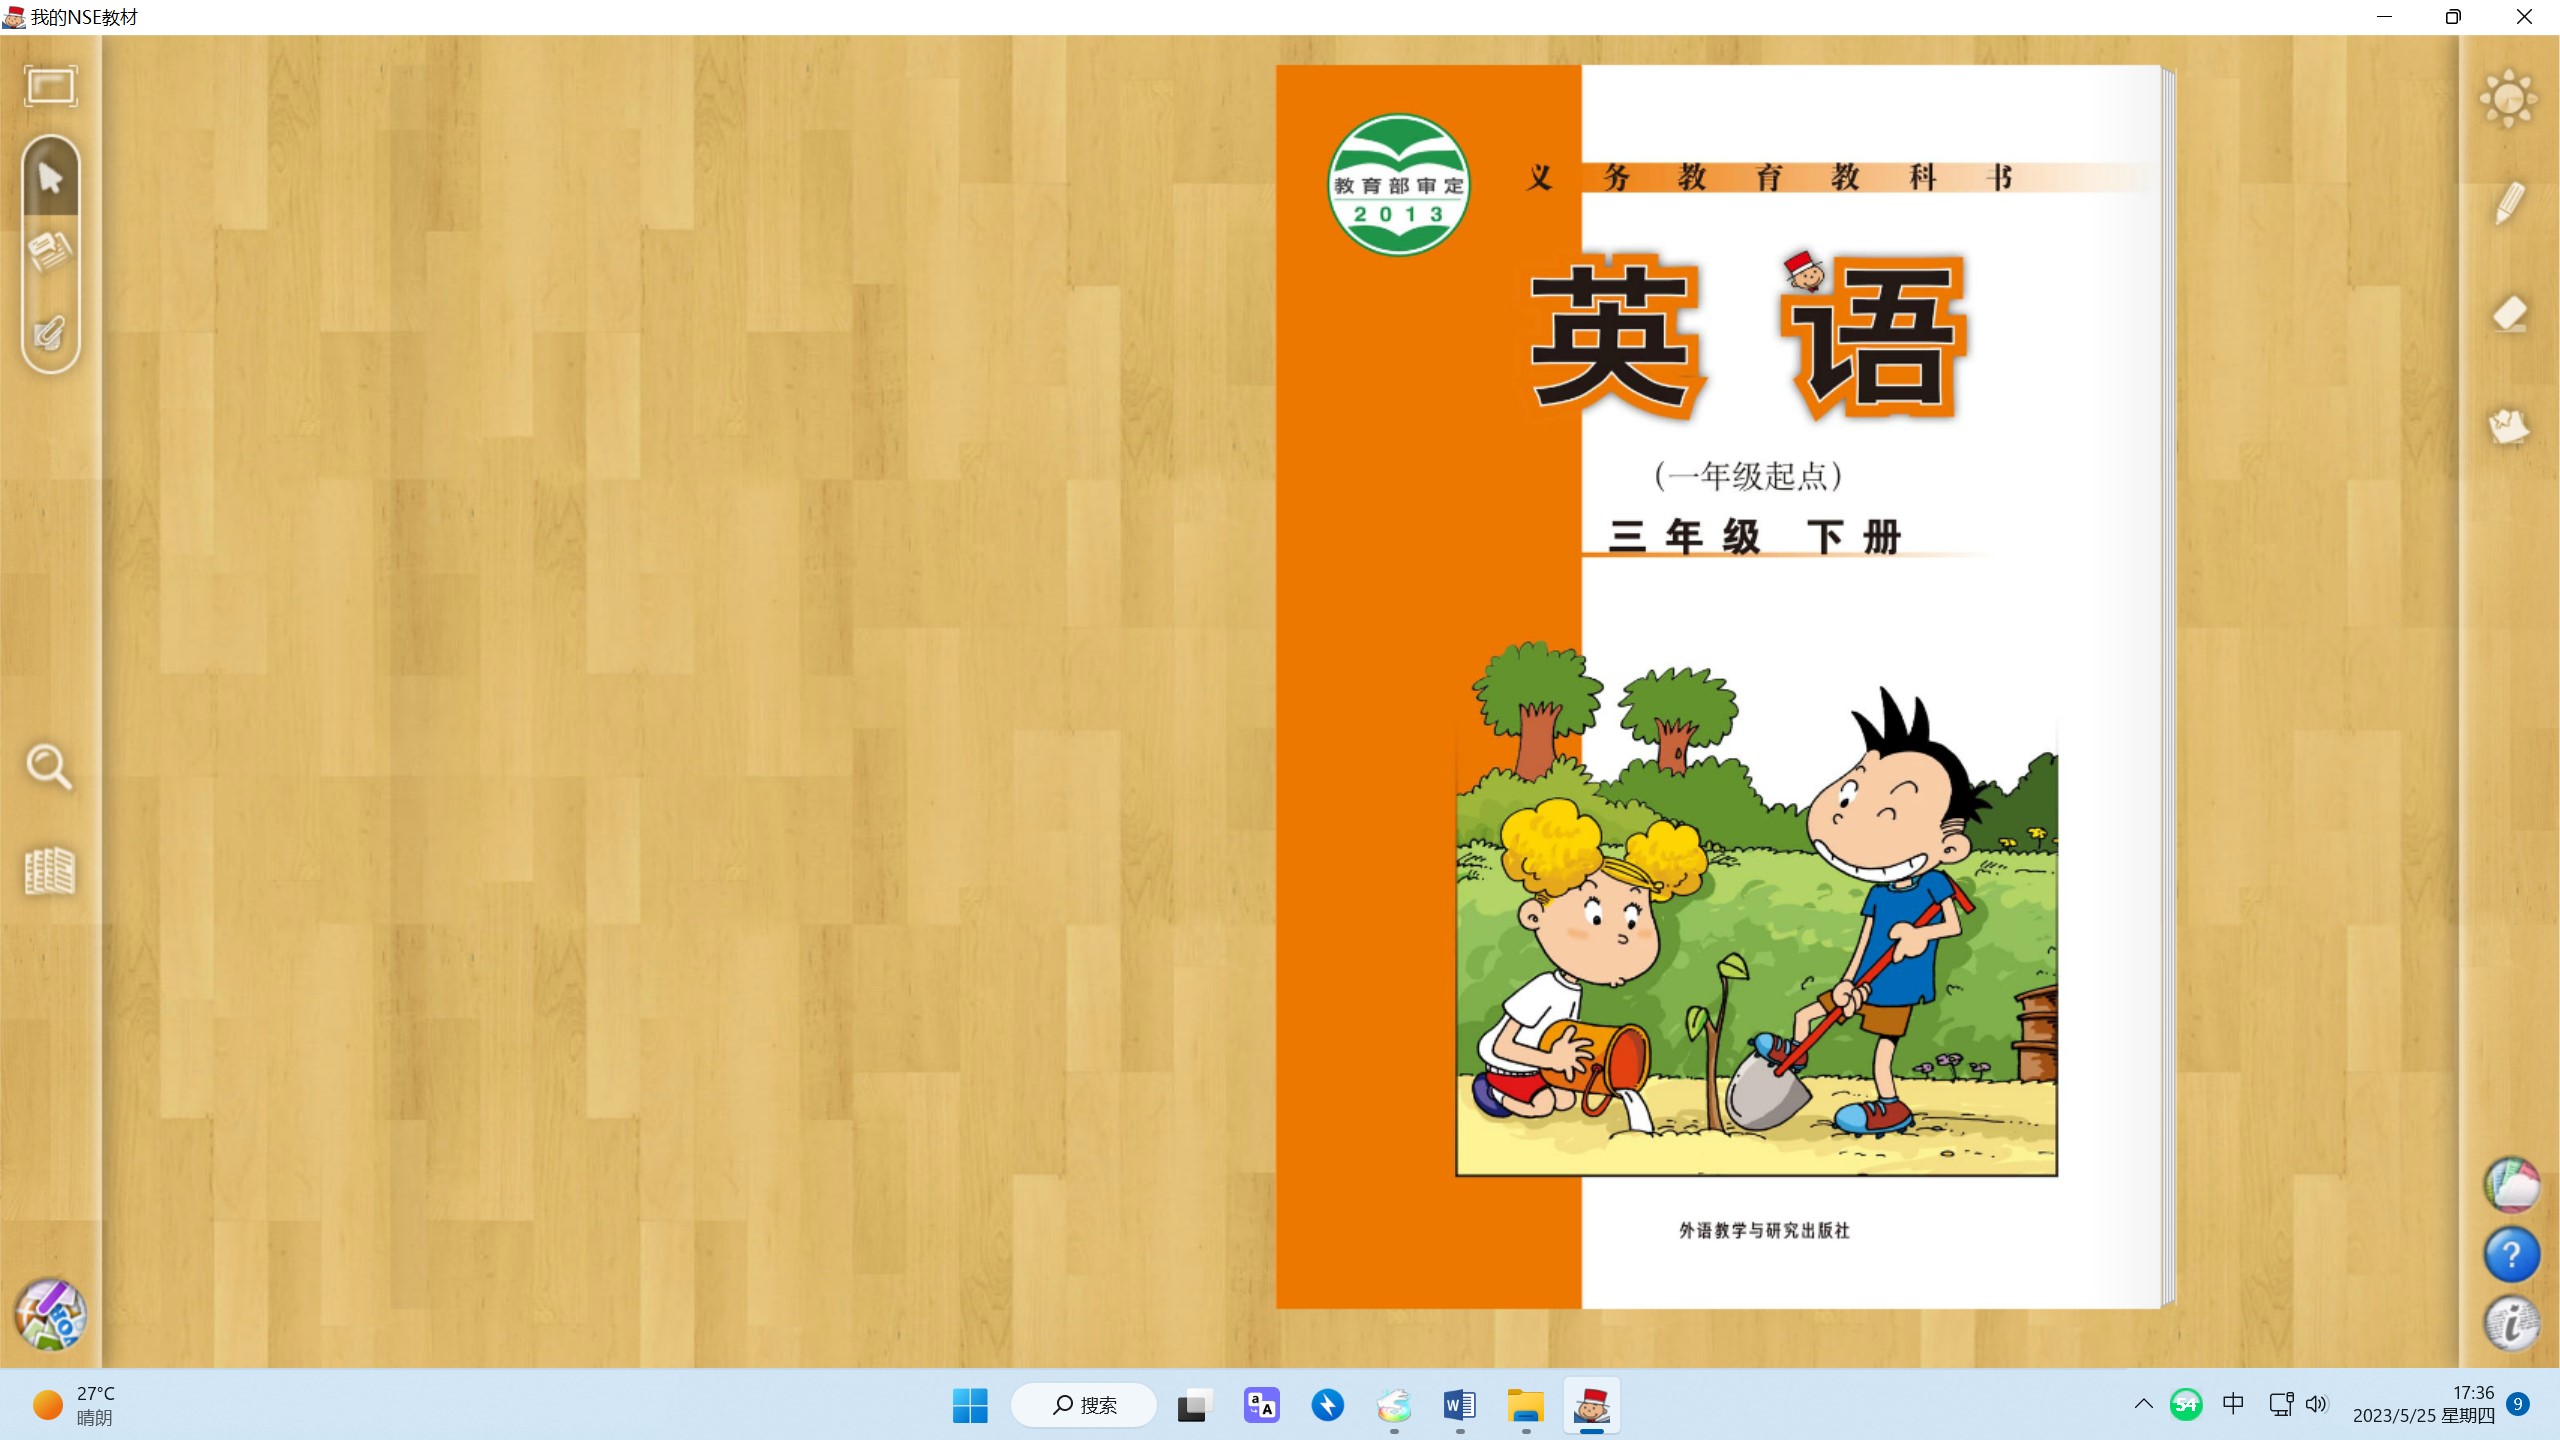Open the book contents page icon
The width and height of the screenshot is (2560, 1440).
coord(49,871)
